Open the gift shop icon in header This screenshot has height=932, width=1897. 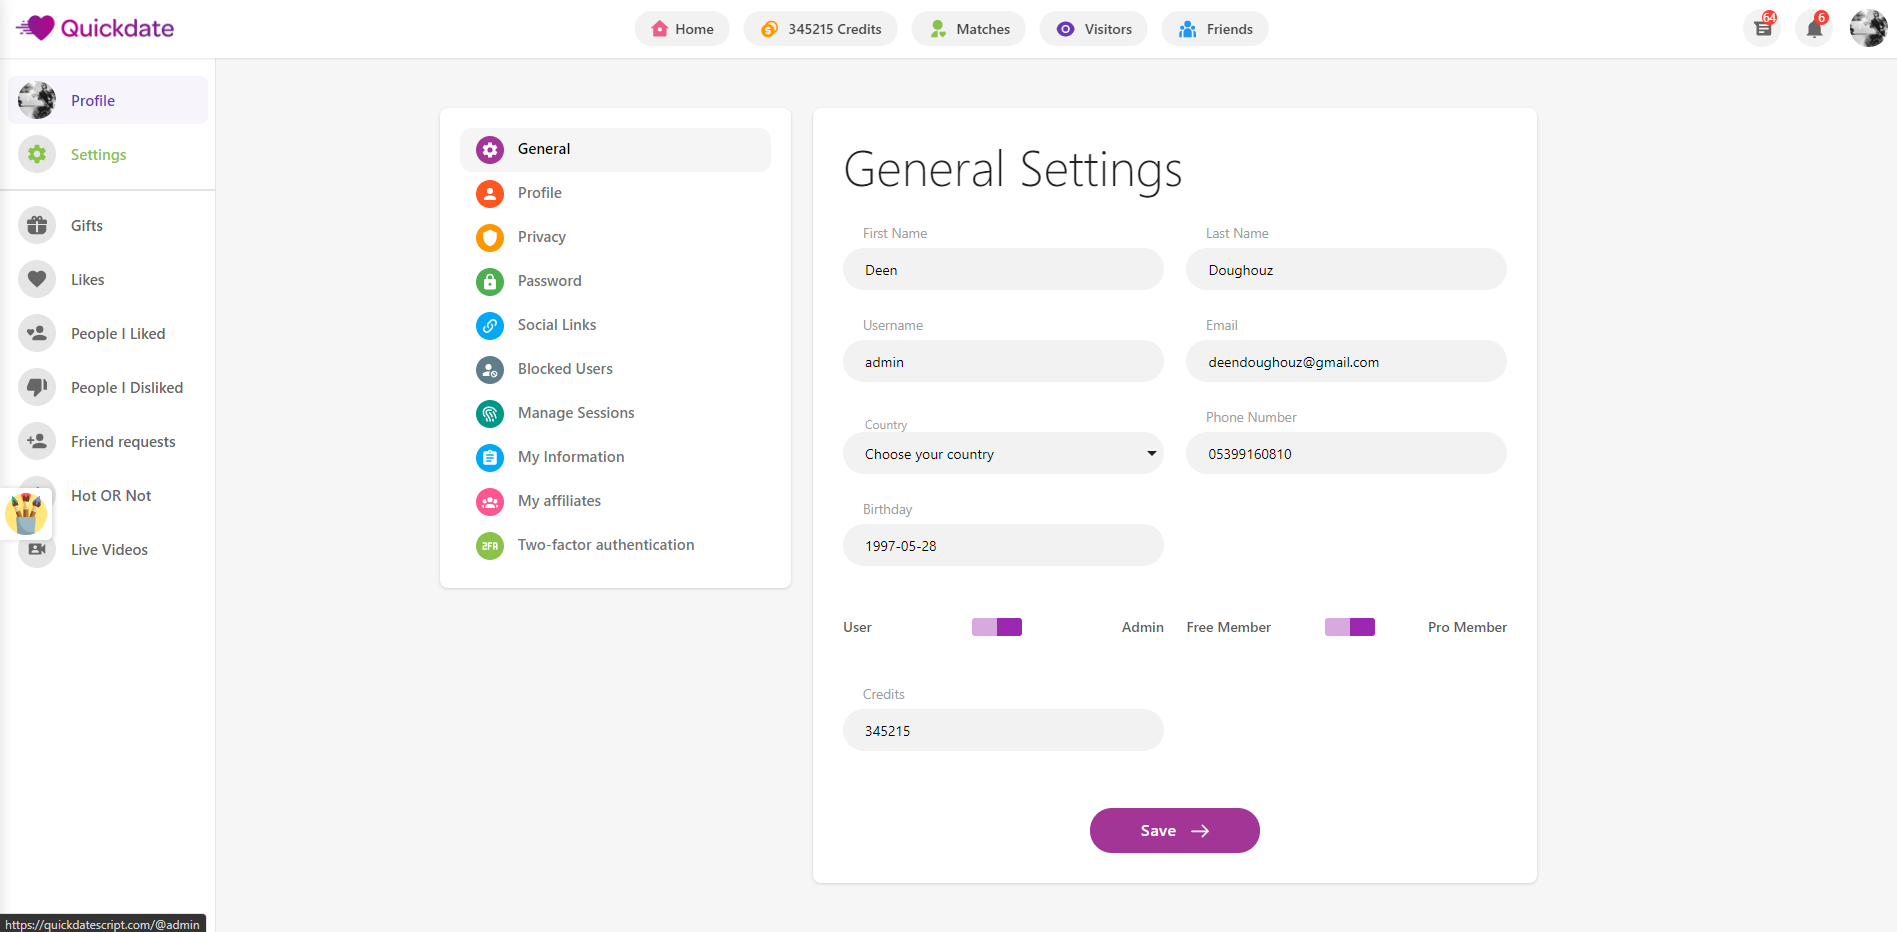tap(1763, 29)
